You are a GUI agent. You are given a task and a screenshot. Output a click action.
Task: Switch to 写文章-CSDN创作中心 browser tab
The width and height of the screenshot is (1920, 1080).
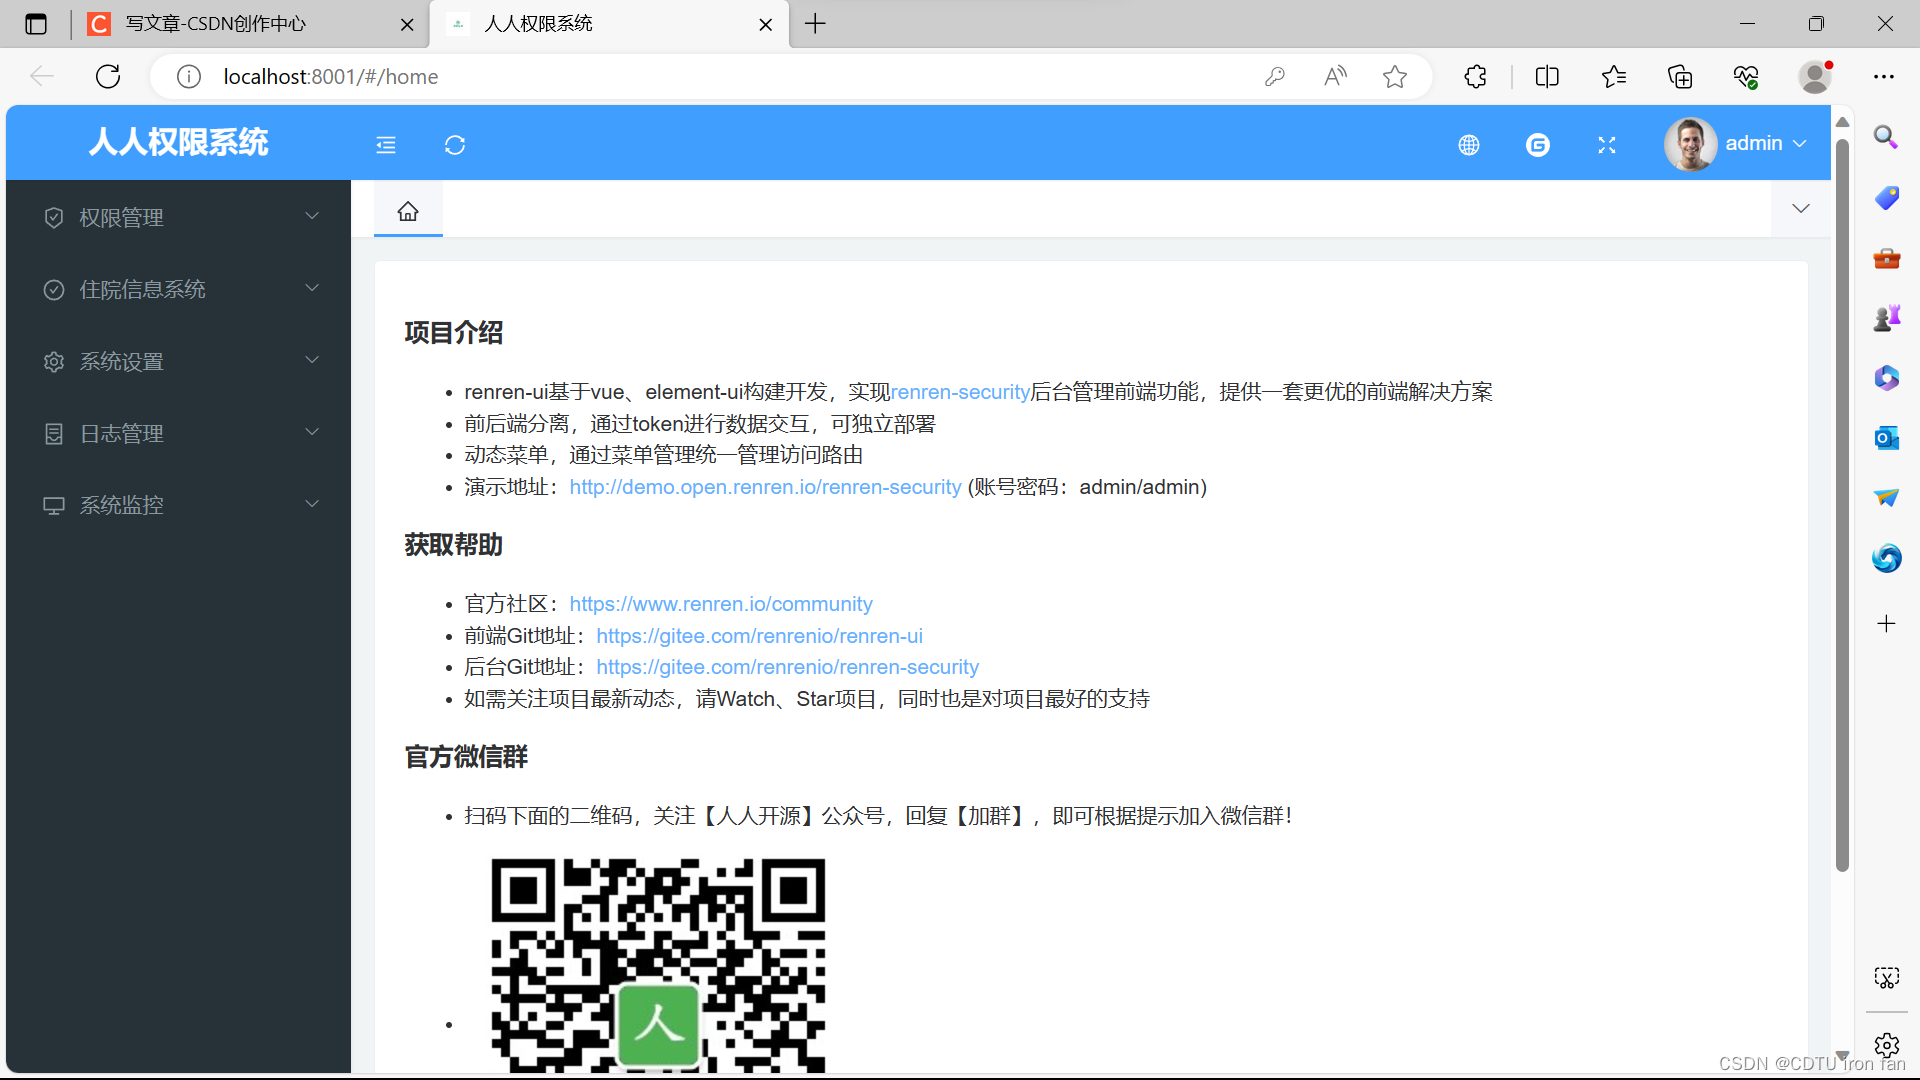coord(215,24)
